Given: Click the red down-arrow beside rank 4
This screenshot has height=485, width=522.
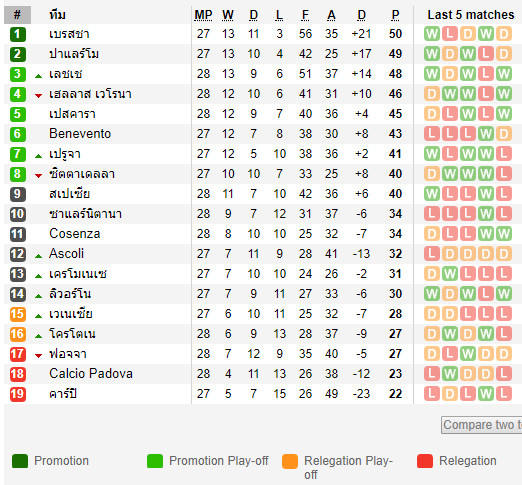Looking at the screenshot, I should click(39, 96).
